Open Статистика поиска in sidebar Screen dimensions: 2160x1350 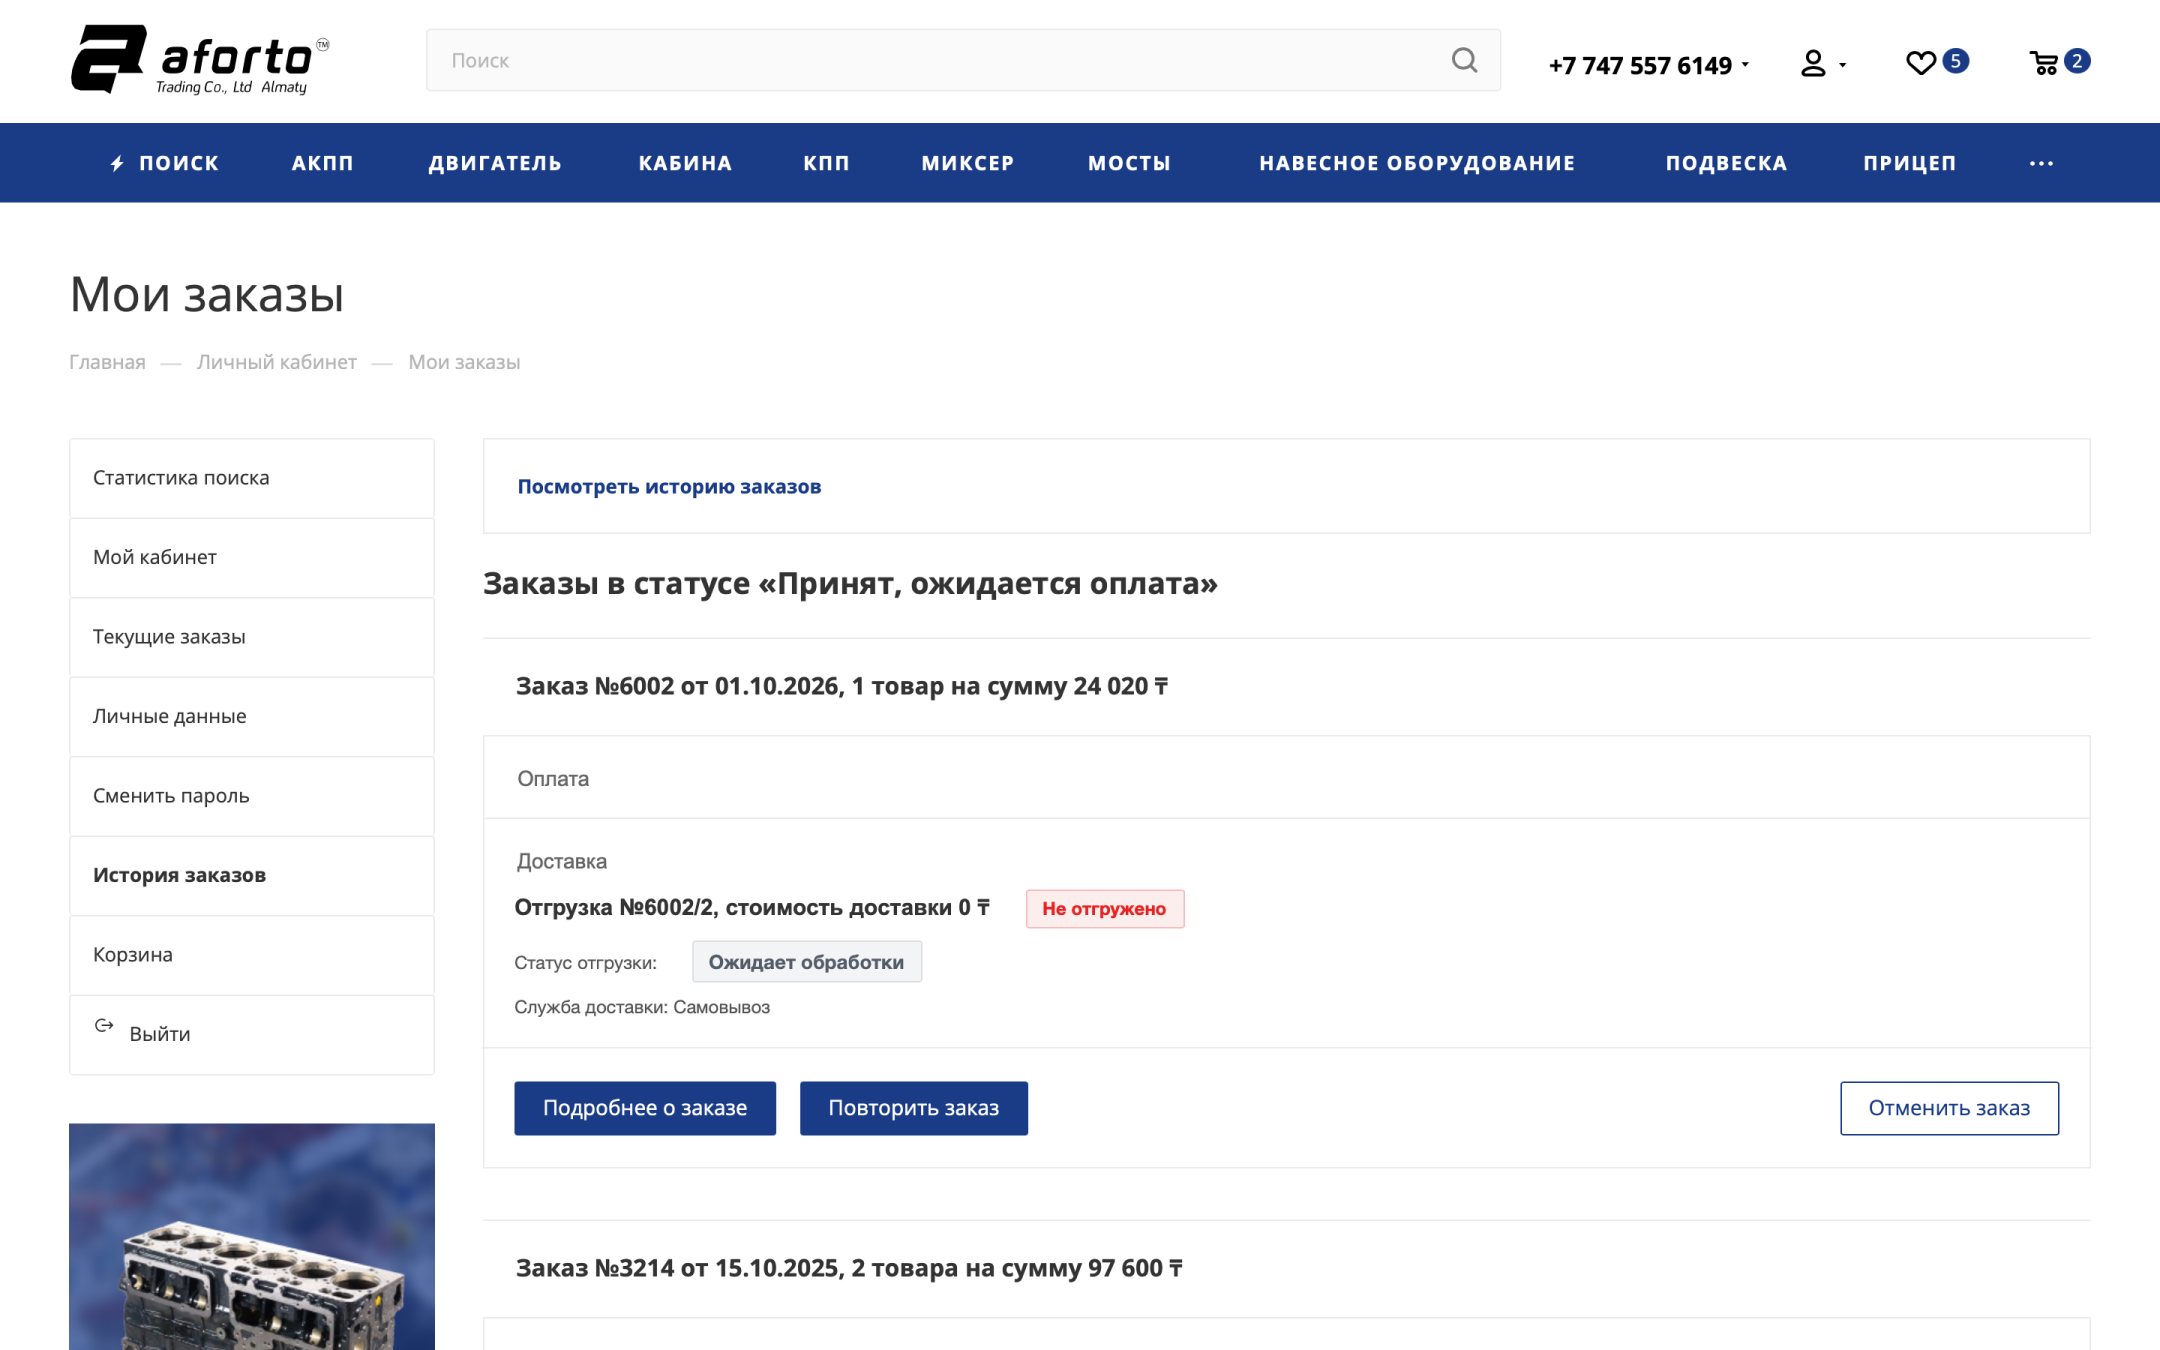[252, 478]
